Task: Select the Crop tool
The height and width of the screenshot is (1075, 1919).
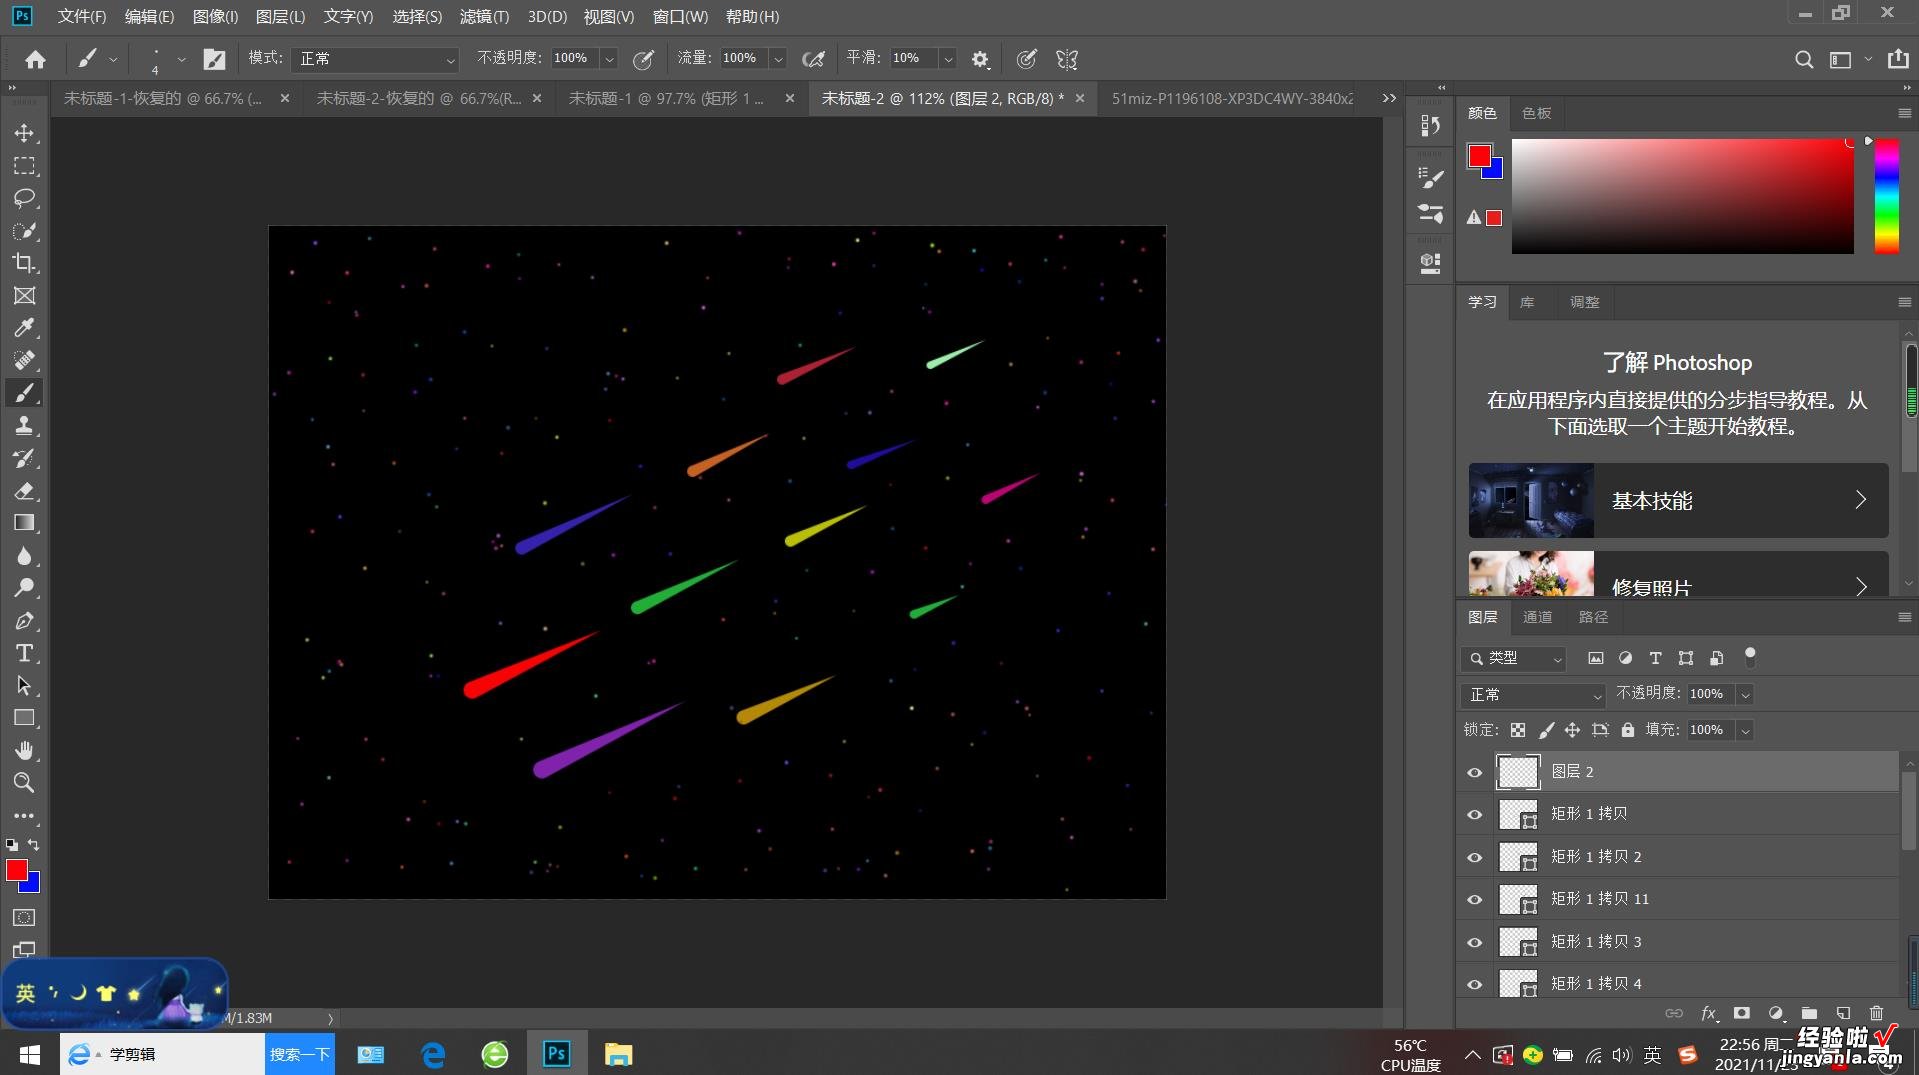Action: (24, 263)
